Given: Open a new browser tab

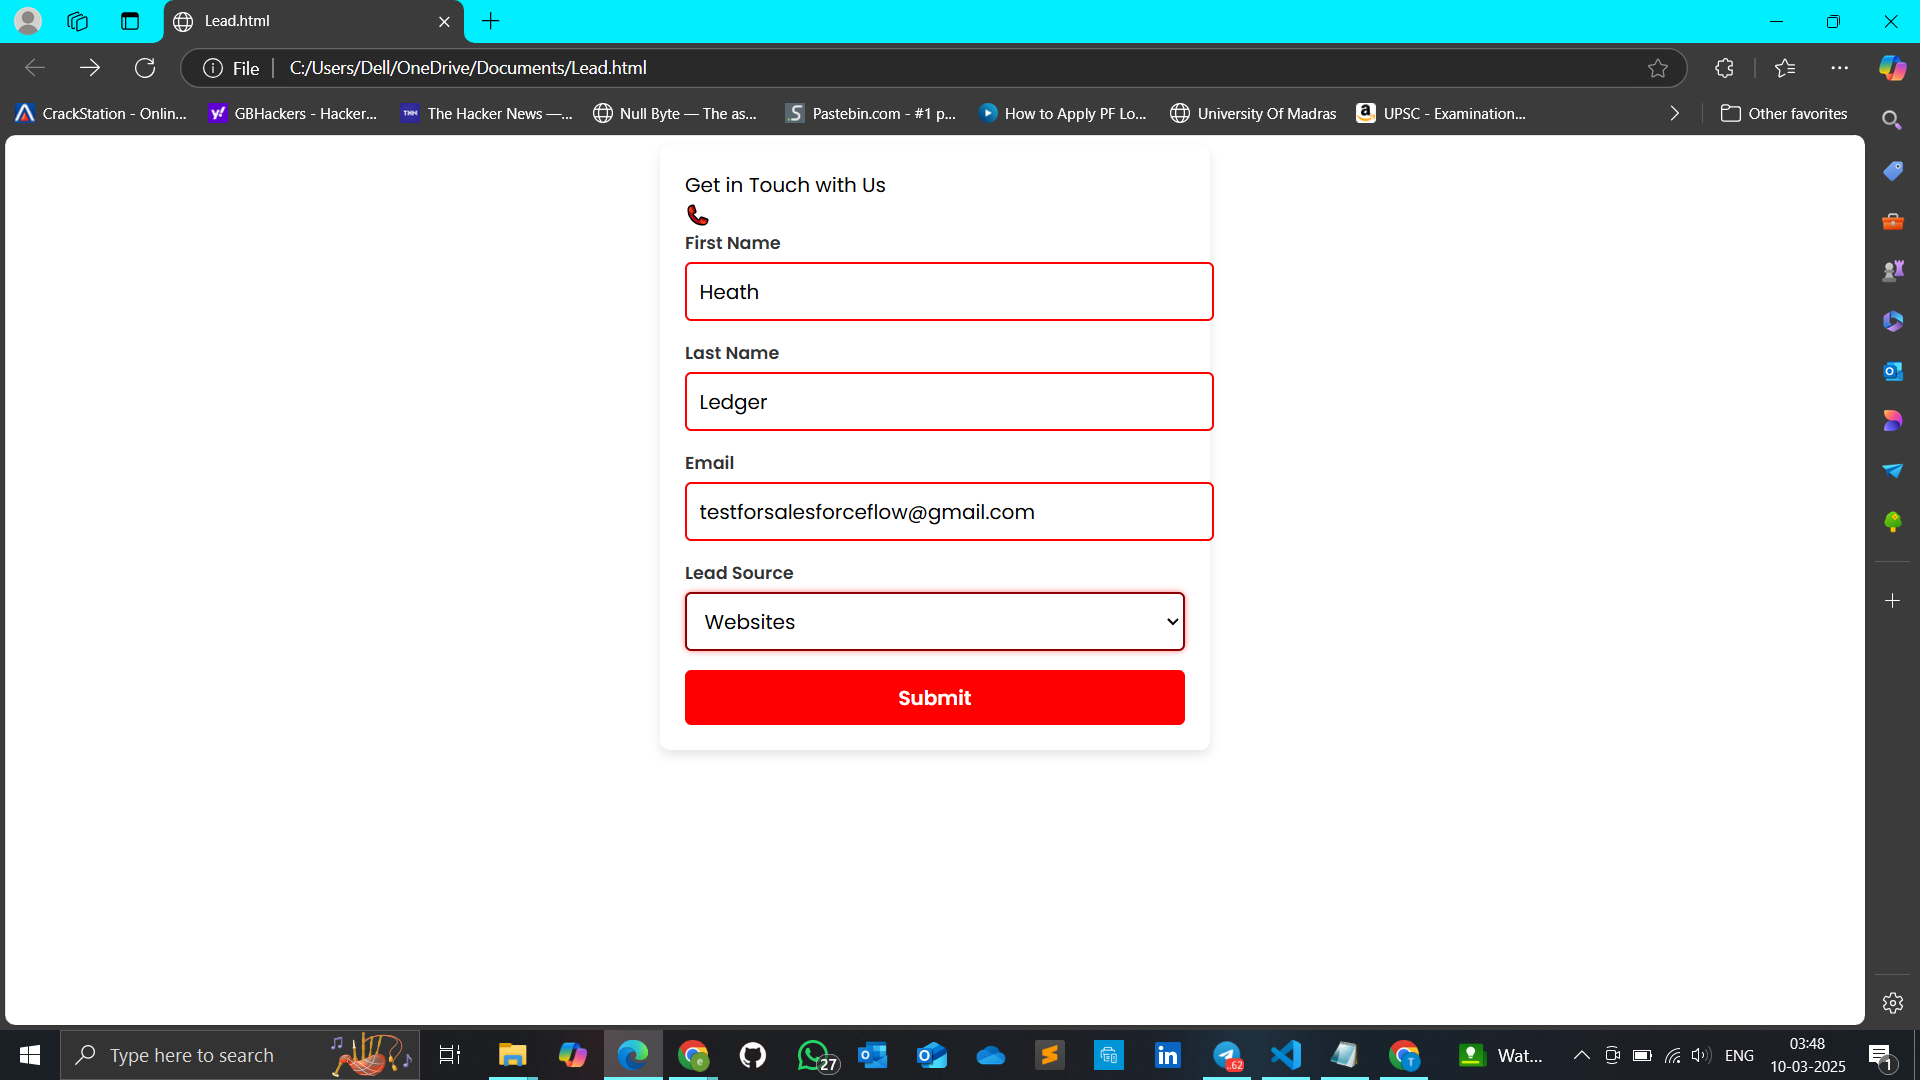Looking at the screenshot, I should (x=490, y=21).
